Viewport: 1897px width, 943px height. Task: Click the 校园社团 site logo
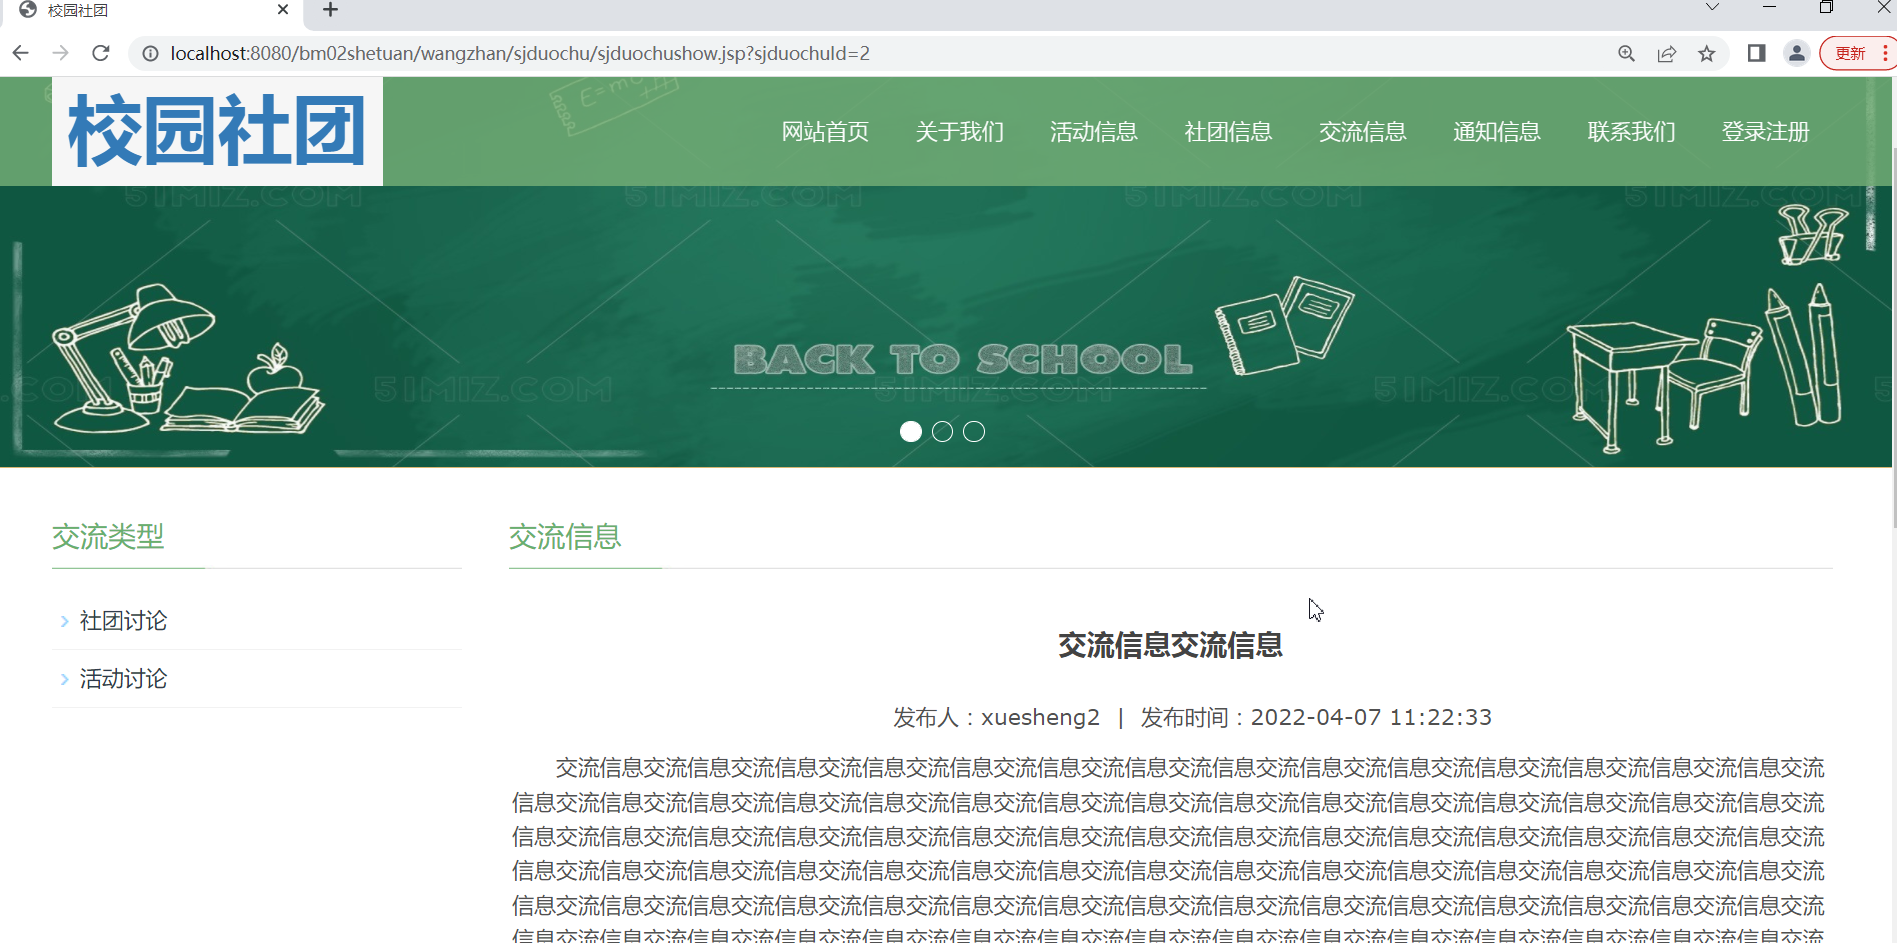pyautogui.click(x=217, y=131)
